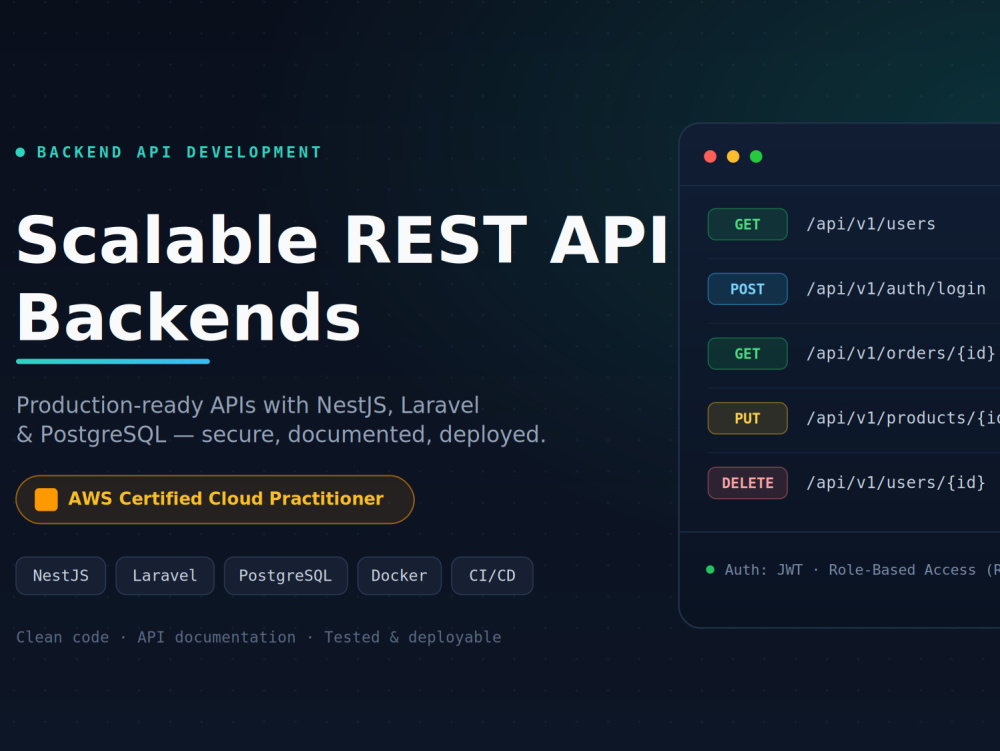Click the yellow window dot
Image resolution: width=1000 pixels, height=751 pixels.
coord(733,156)
